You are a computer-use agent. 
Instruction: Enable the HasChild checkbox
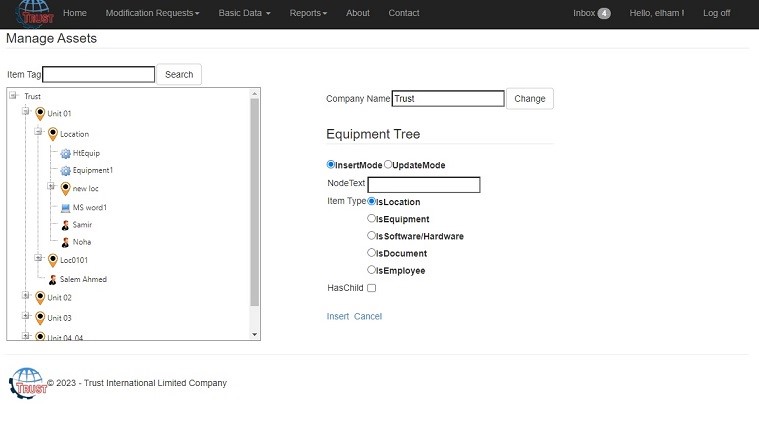point(371,288)
